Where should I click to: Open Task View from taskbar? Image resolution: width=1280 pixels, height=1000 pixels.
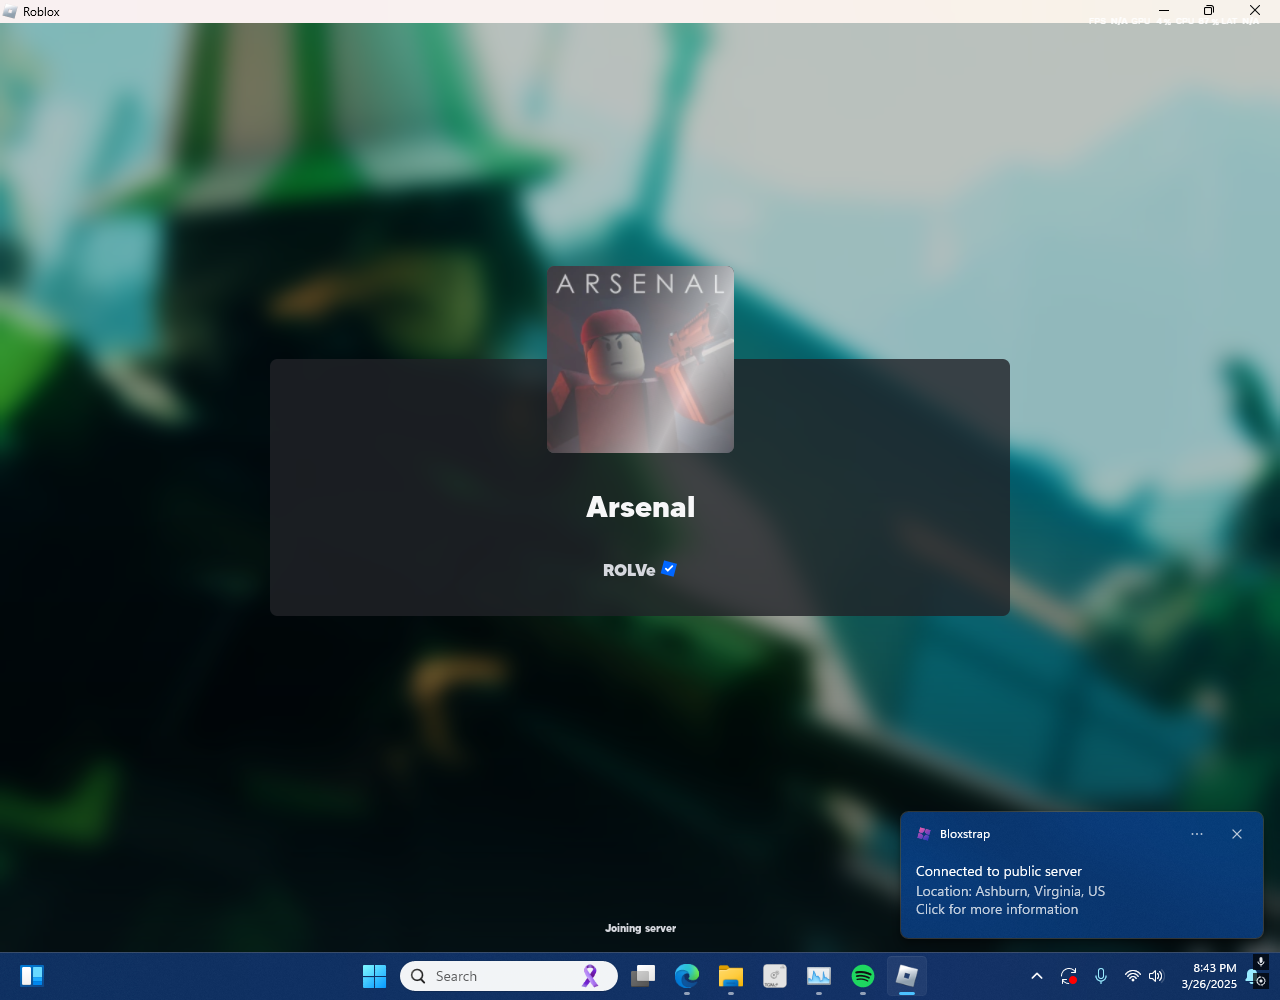coord(643,976)
